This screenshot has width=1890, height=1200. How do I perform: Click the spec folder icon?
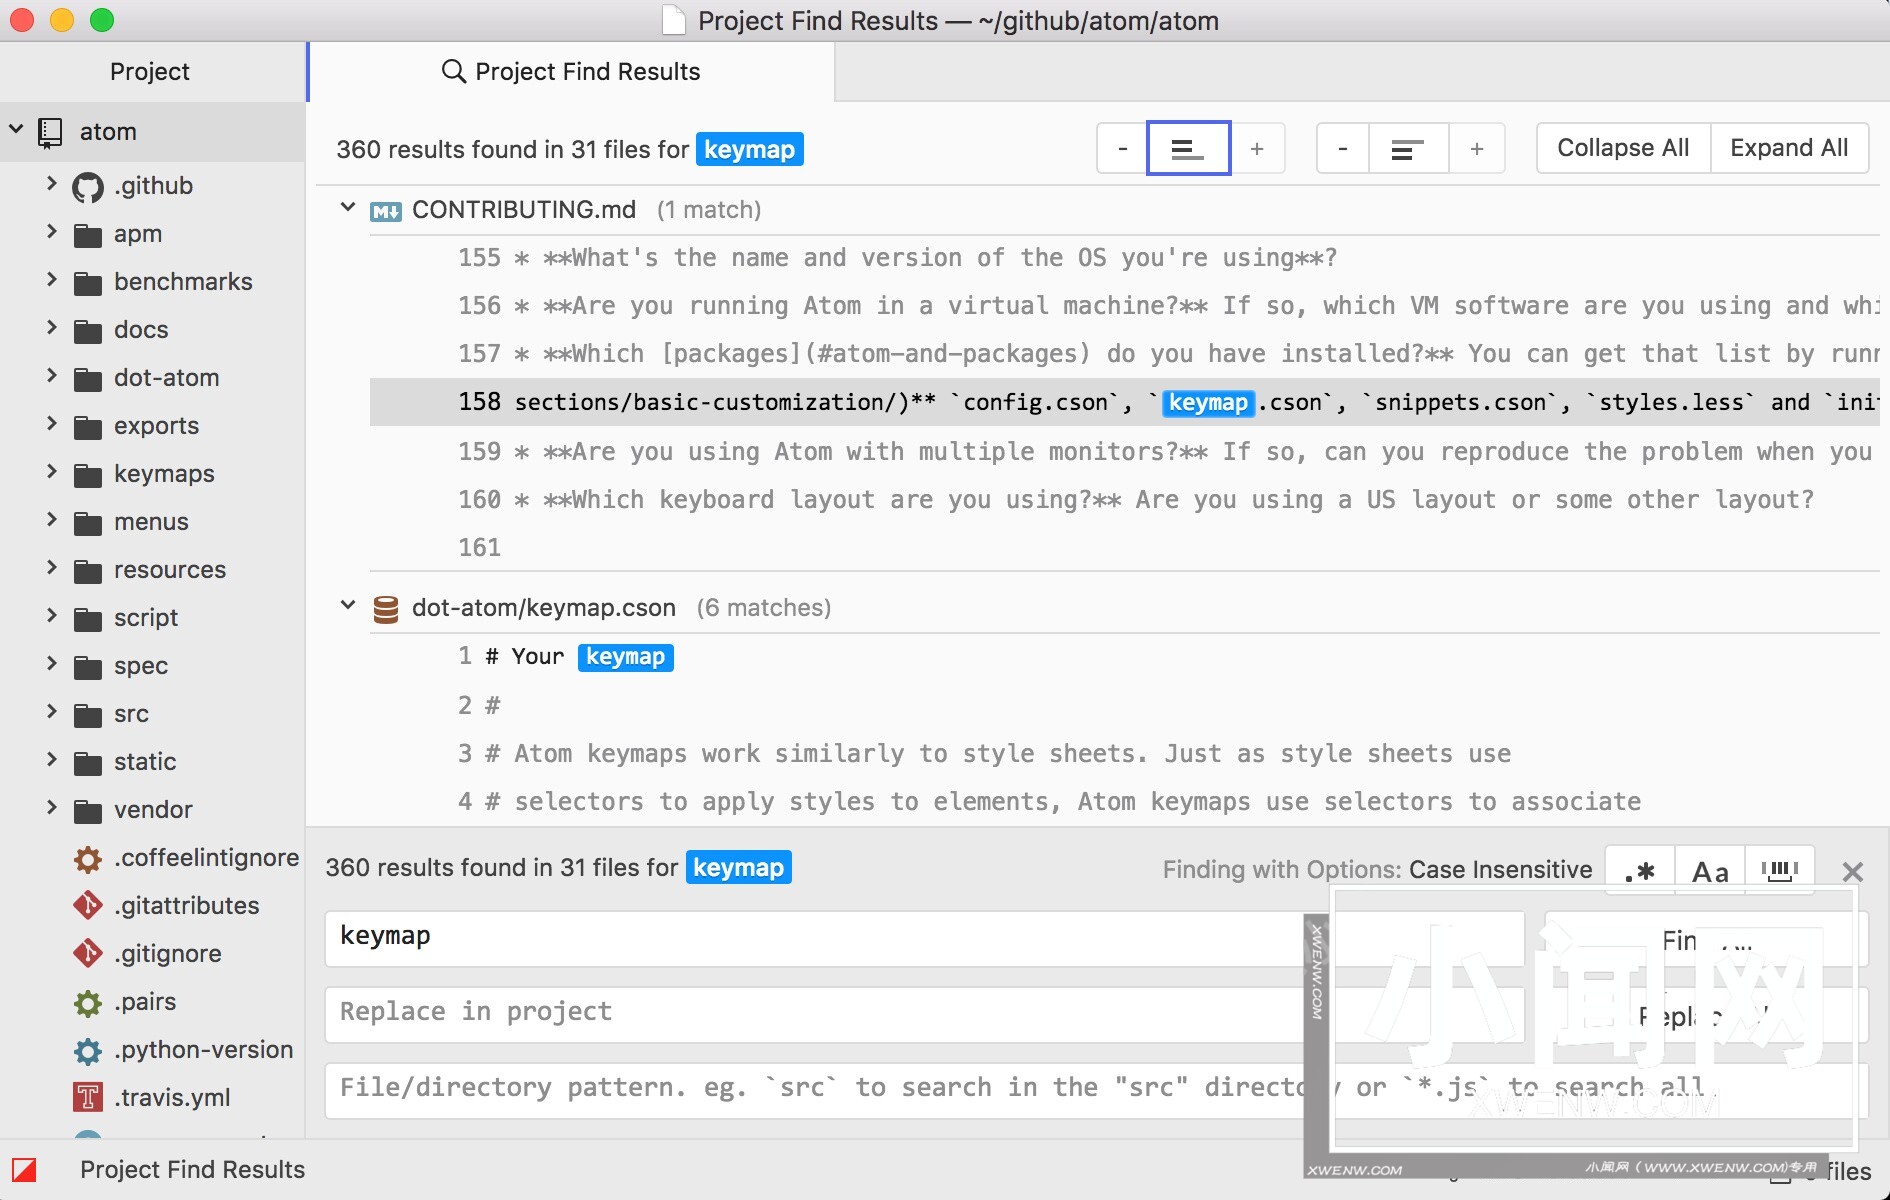click(x=88, y=667)
